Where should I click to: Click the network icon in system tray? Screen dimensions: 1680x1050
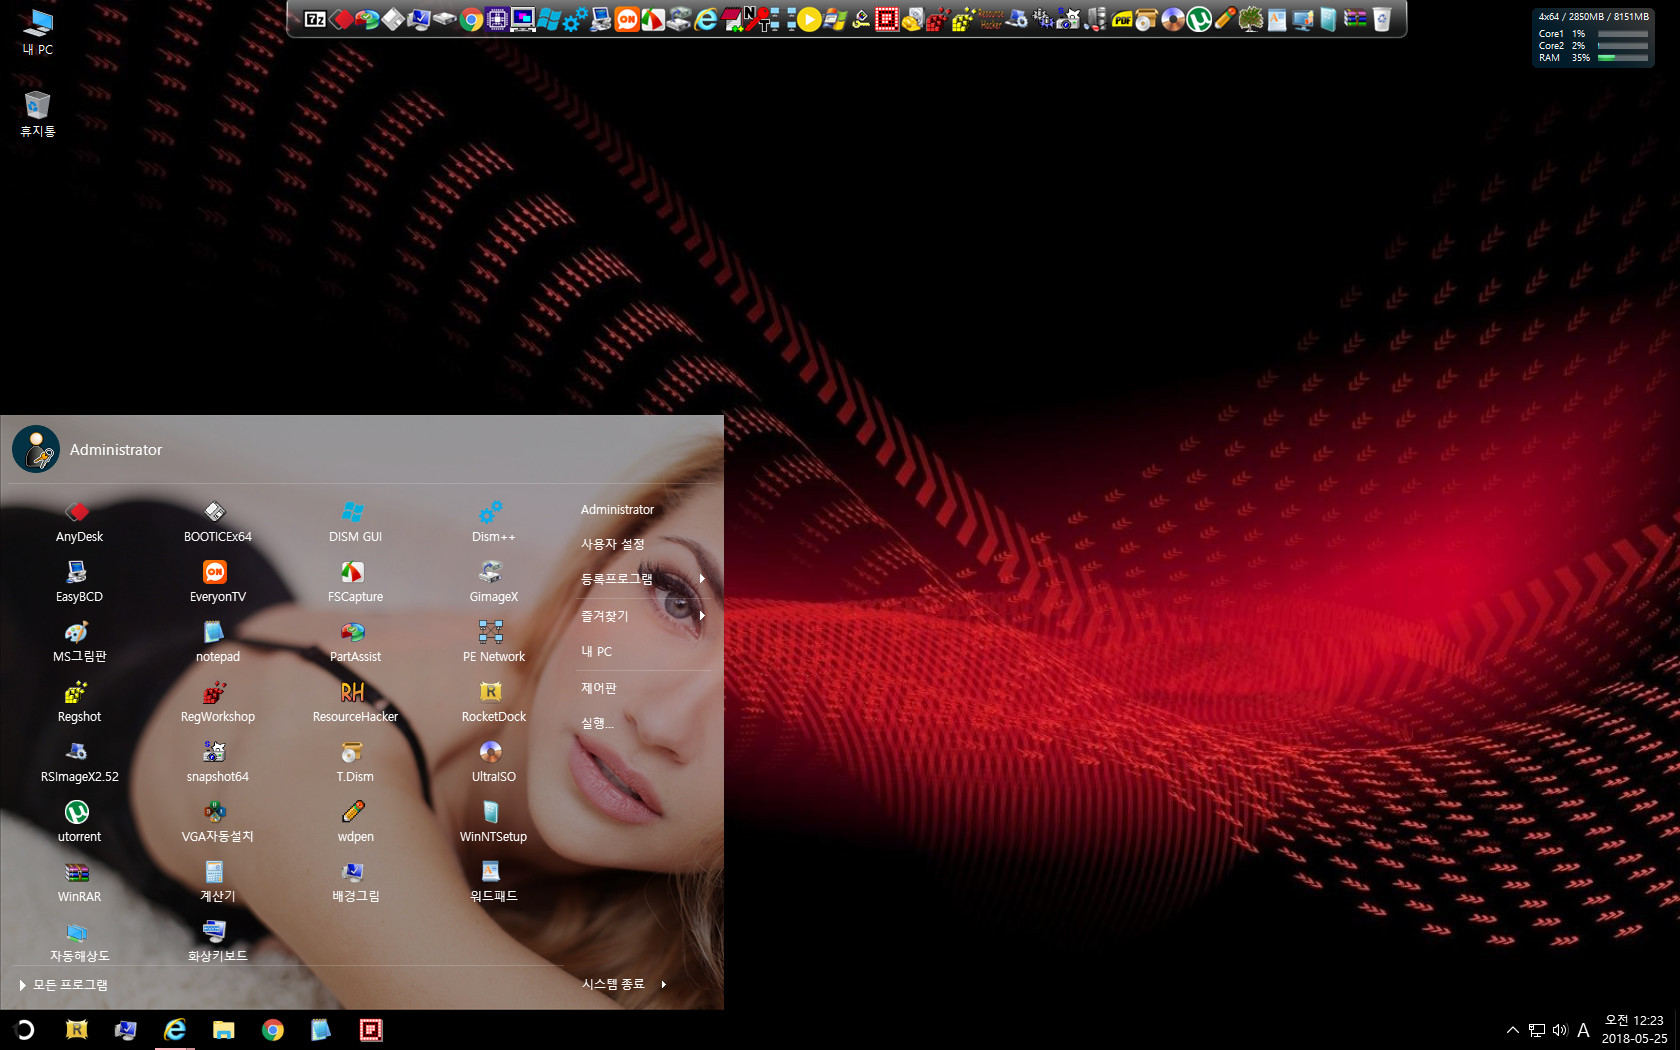coord(1537,1030)
